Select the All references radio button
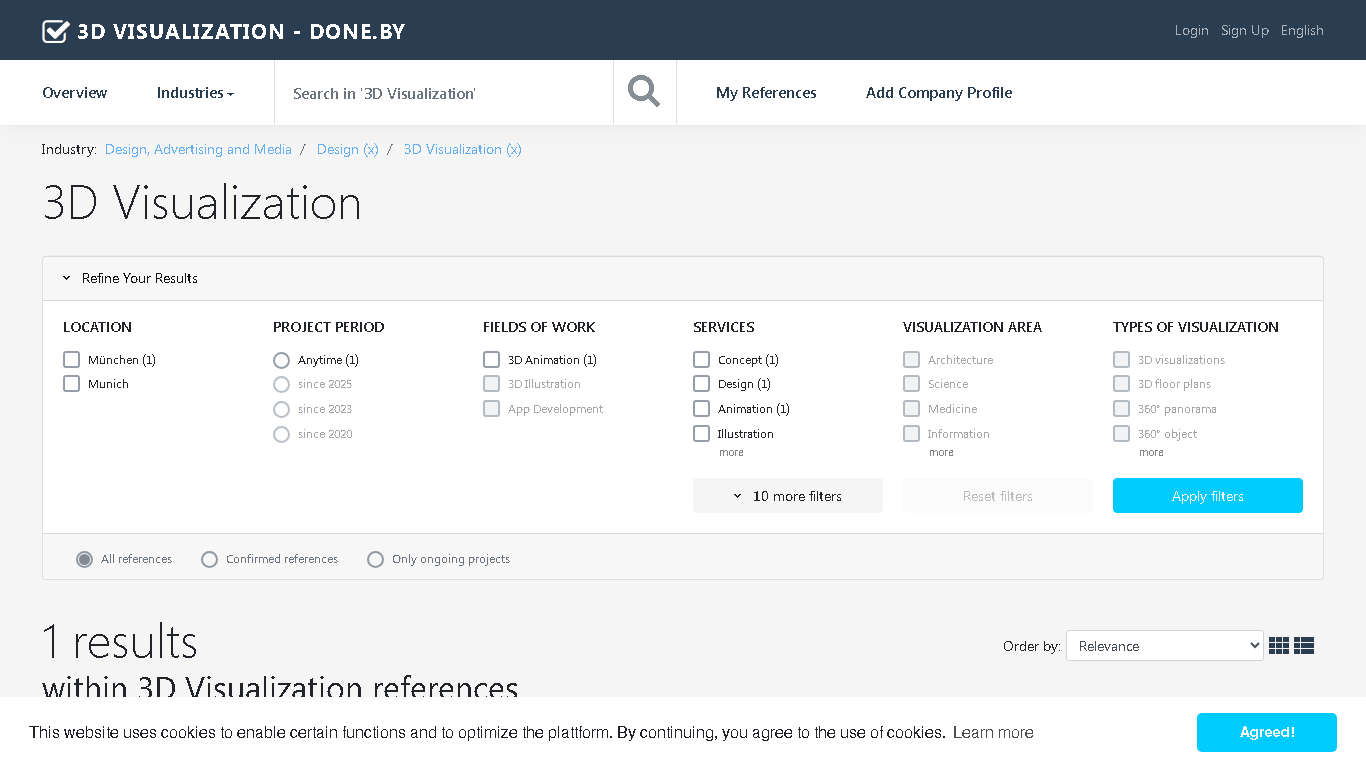The image size is (1366, 768). pos(85,559)
